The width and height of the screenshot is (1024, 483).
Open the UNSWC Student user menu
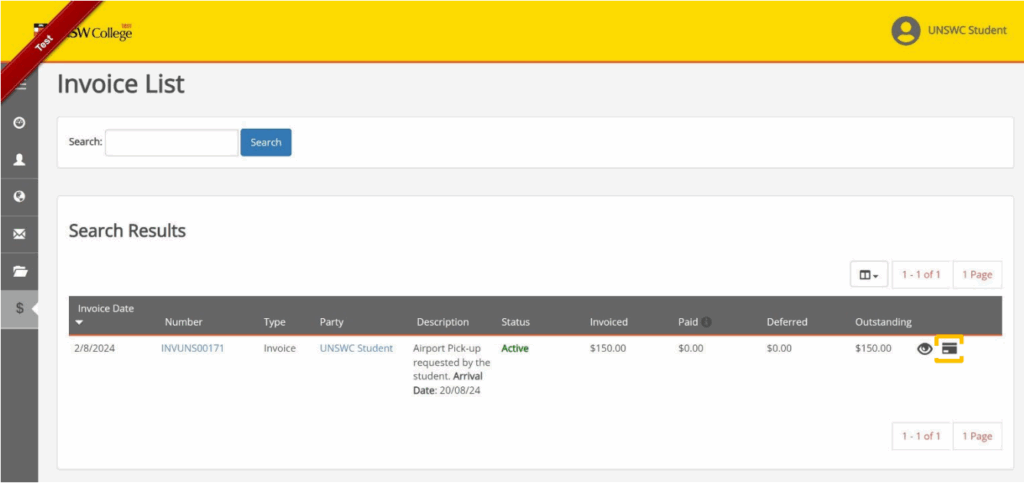click(949, 30)
